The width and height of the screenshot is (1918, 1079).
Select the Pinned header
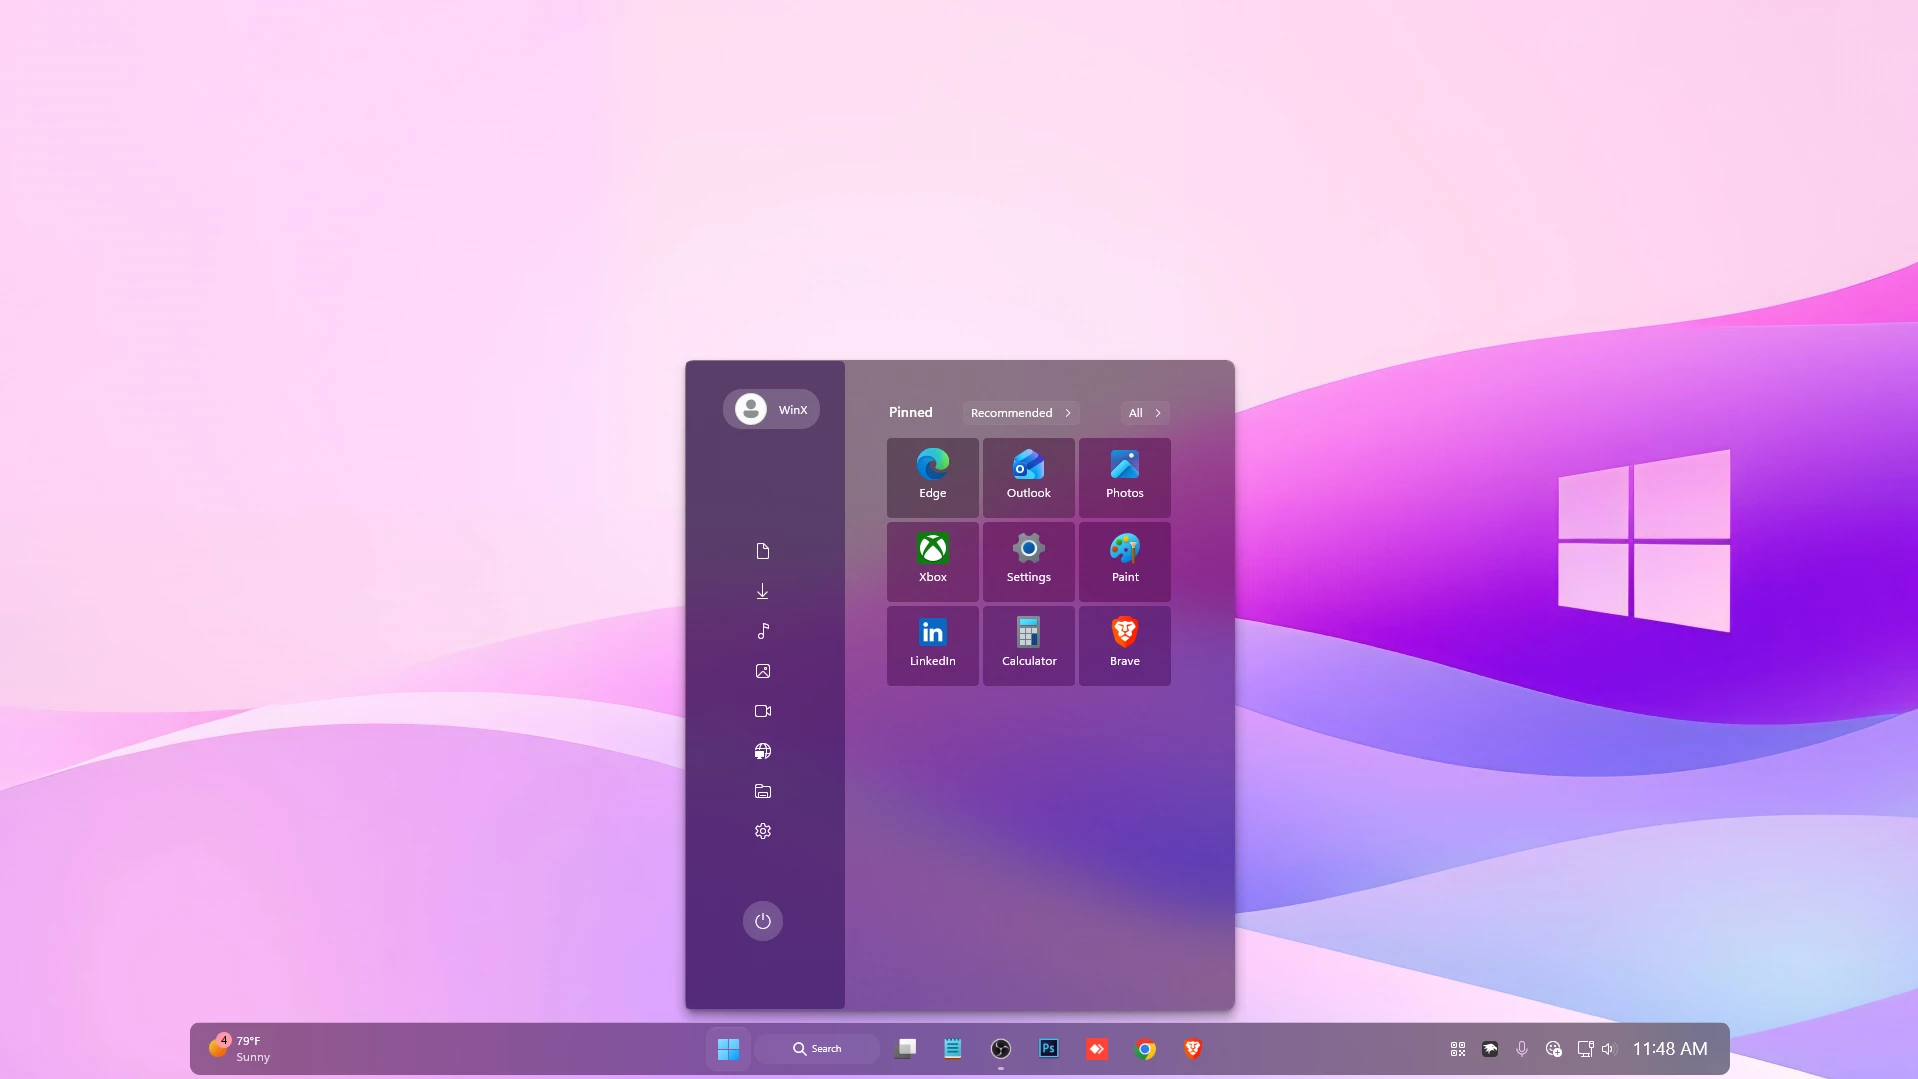[910, 412]
